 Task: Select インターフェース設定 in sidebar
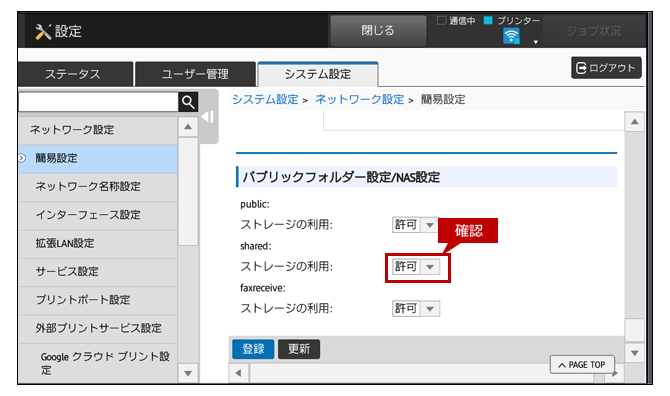pos(88,215)
